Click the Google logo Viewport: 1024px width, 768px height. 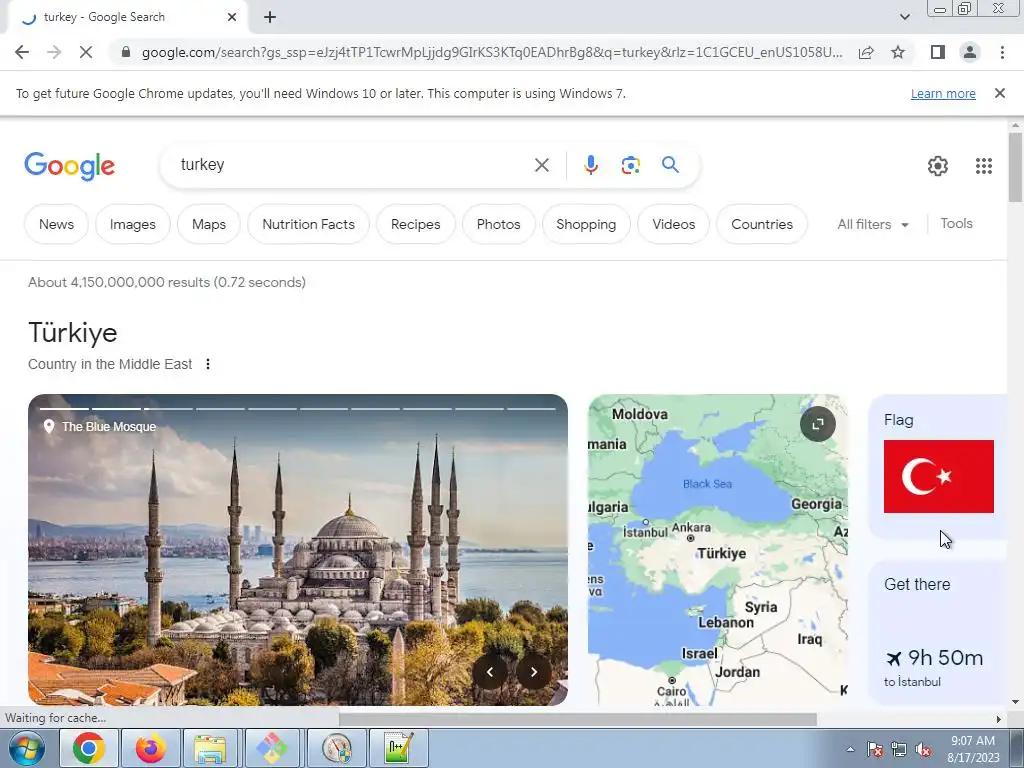point(70,167)
